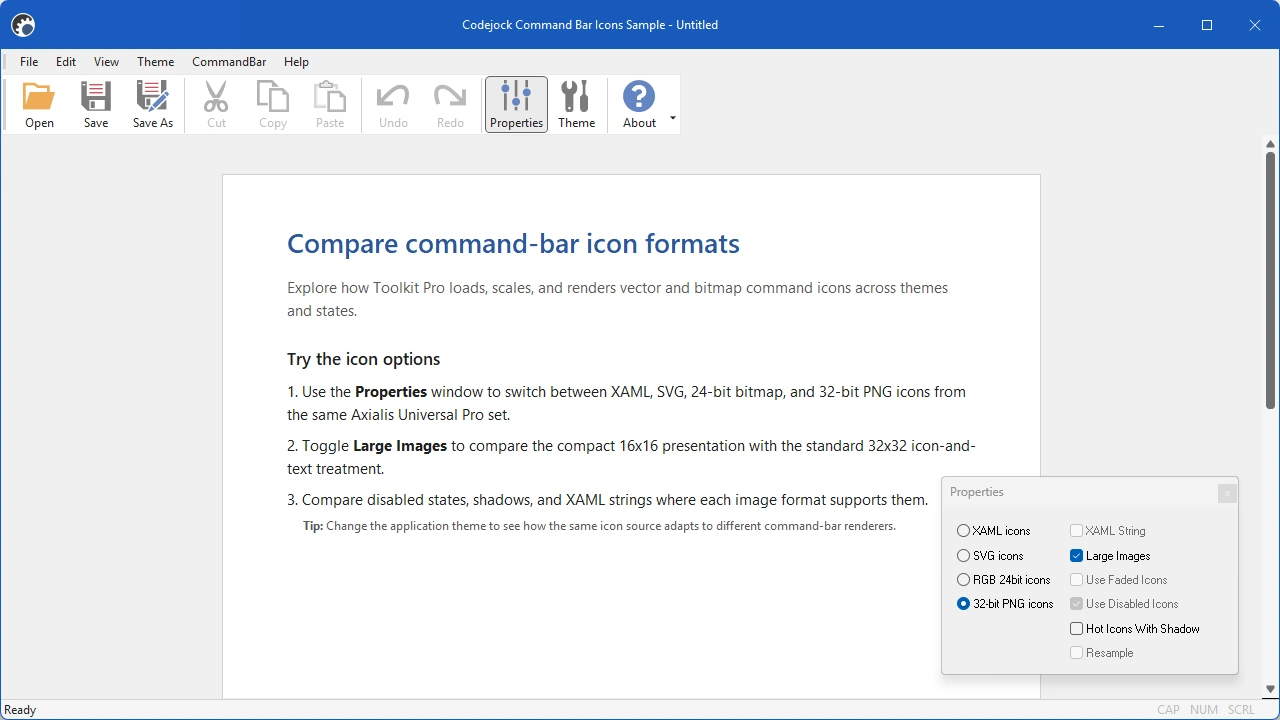Click the vertical scrollbar thumb
The width and height of the screenshot is (1280, 720).
(x=1270, y=280)
